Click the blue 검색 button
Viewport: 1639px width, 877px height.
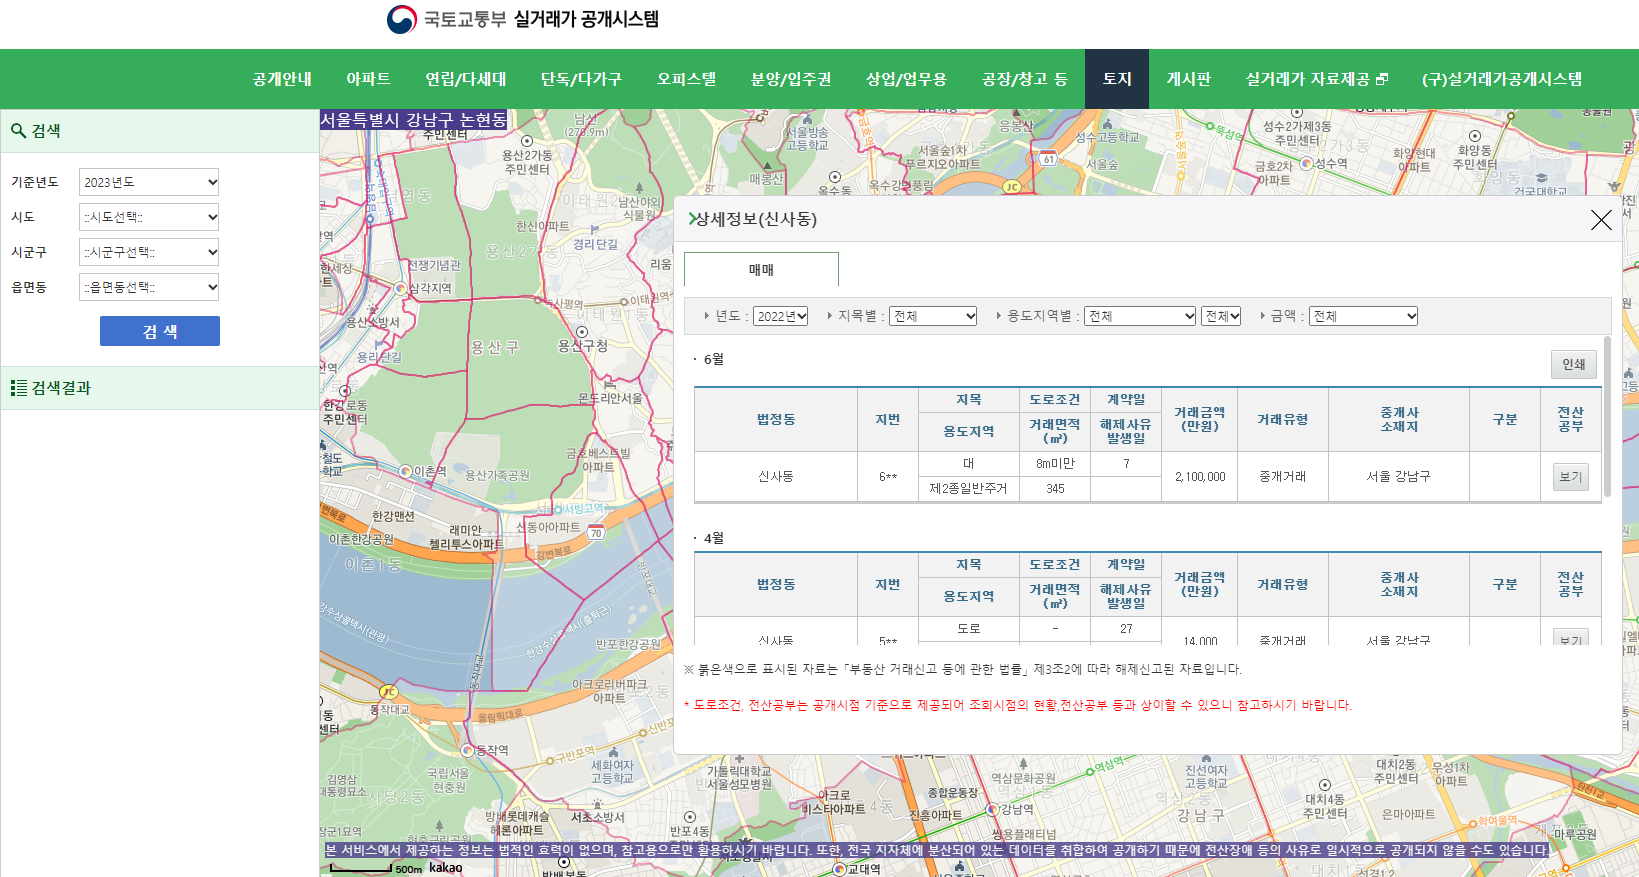(x=160, y=331)
